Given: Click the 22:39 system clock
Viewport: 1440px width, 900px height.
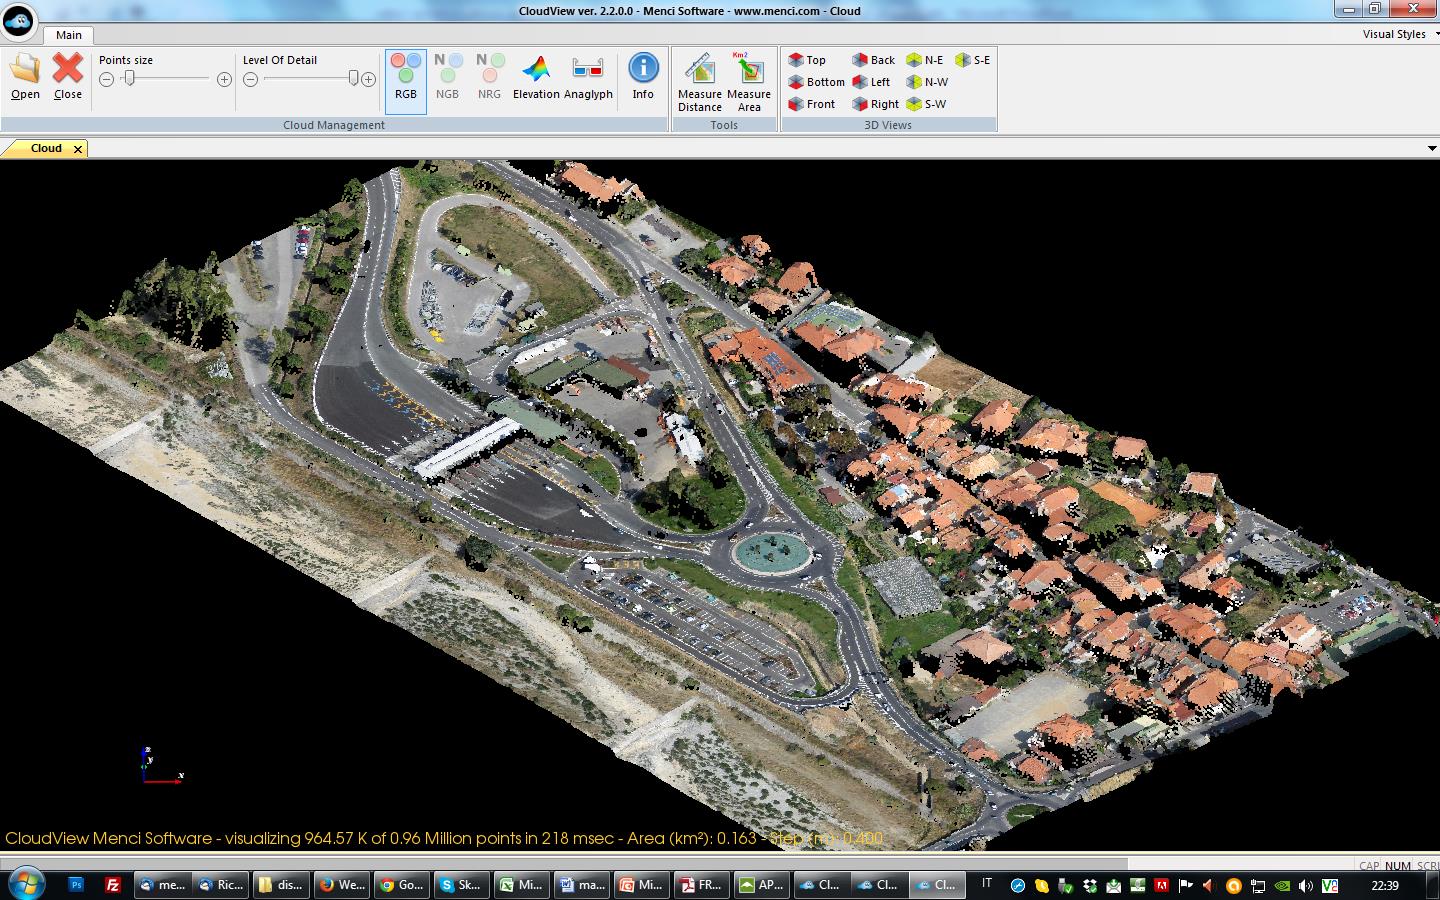Looking at the screenshot, I should click(x=1385, y=885).
